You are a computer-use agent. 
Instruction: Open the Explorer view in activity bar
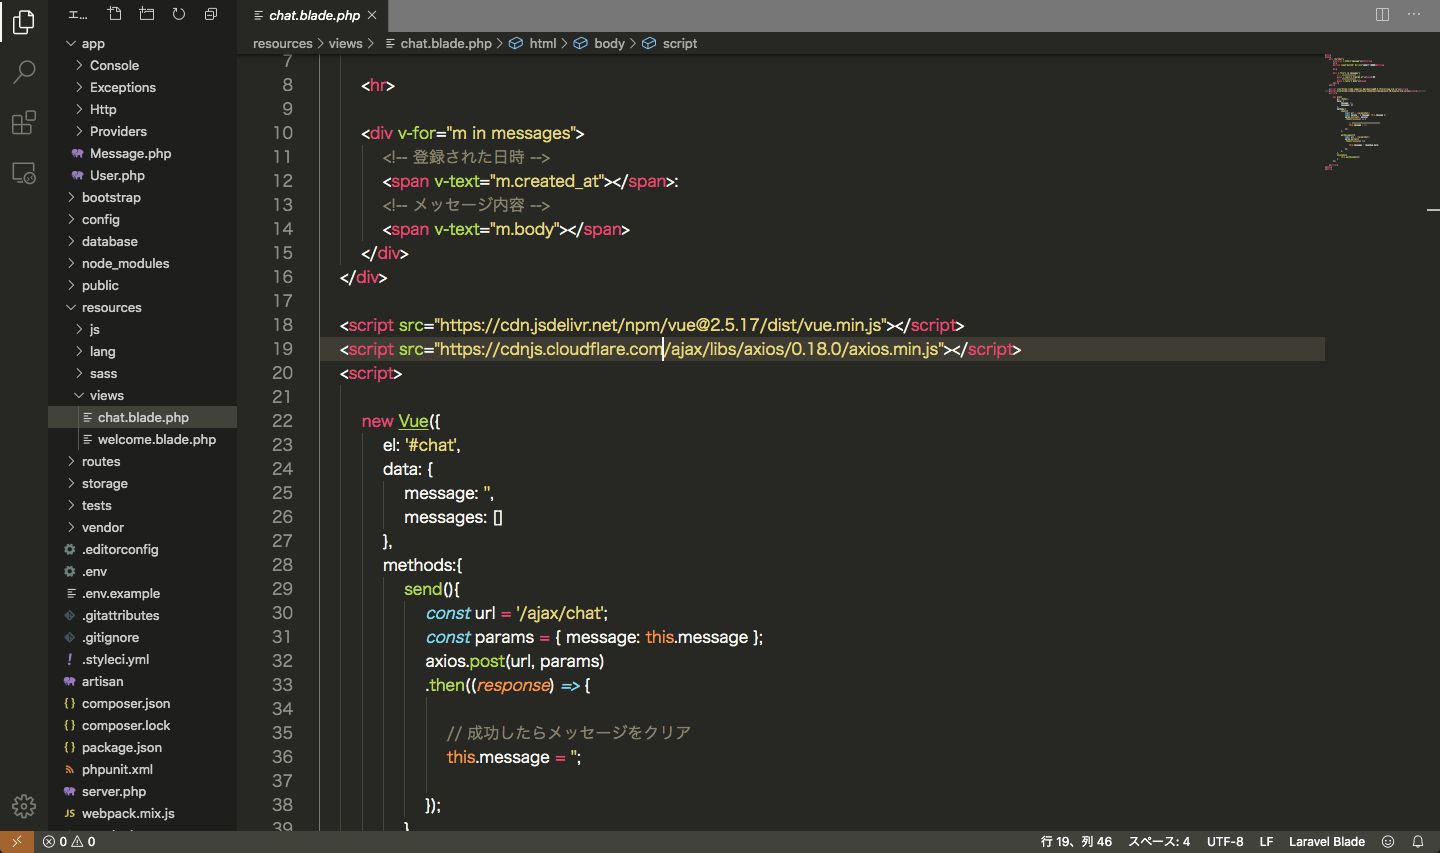point(24,21)
